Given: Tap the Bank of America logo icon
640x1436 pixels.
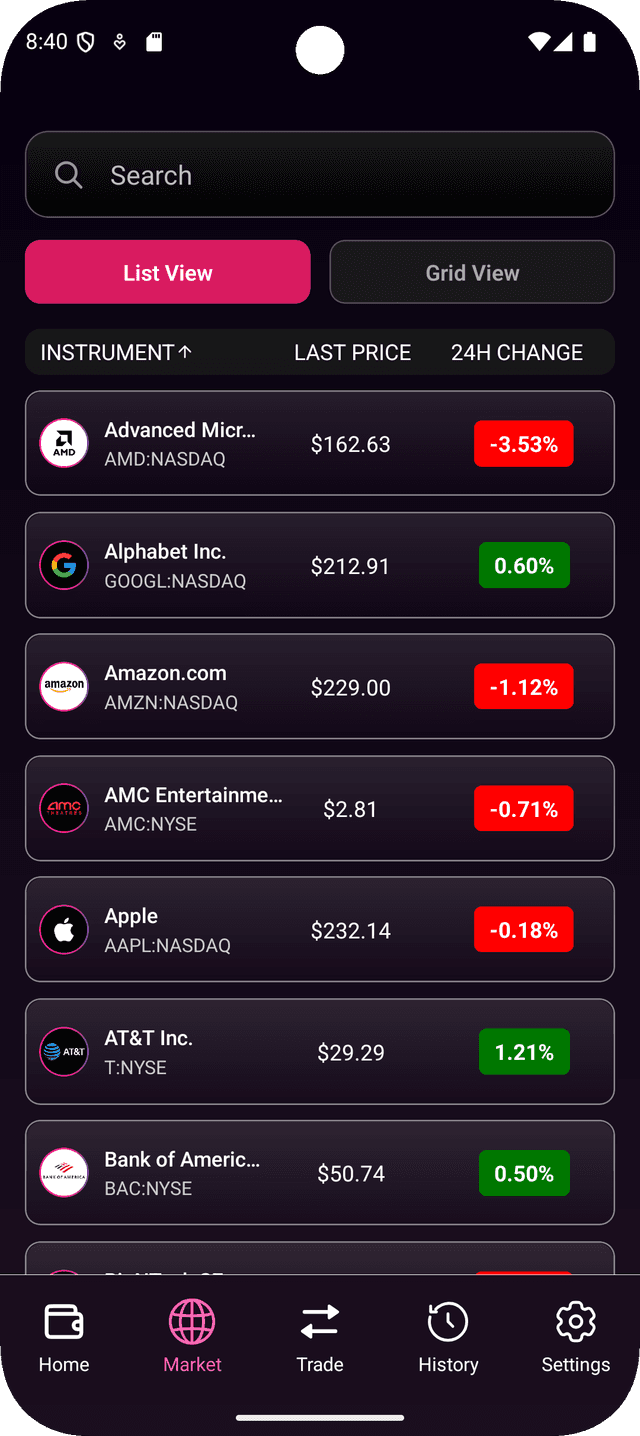Looking at the screenshot, I should click(x=64, y=1173).
